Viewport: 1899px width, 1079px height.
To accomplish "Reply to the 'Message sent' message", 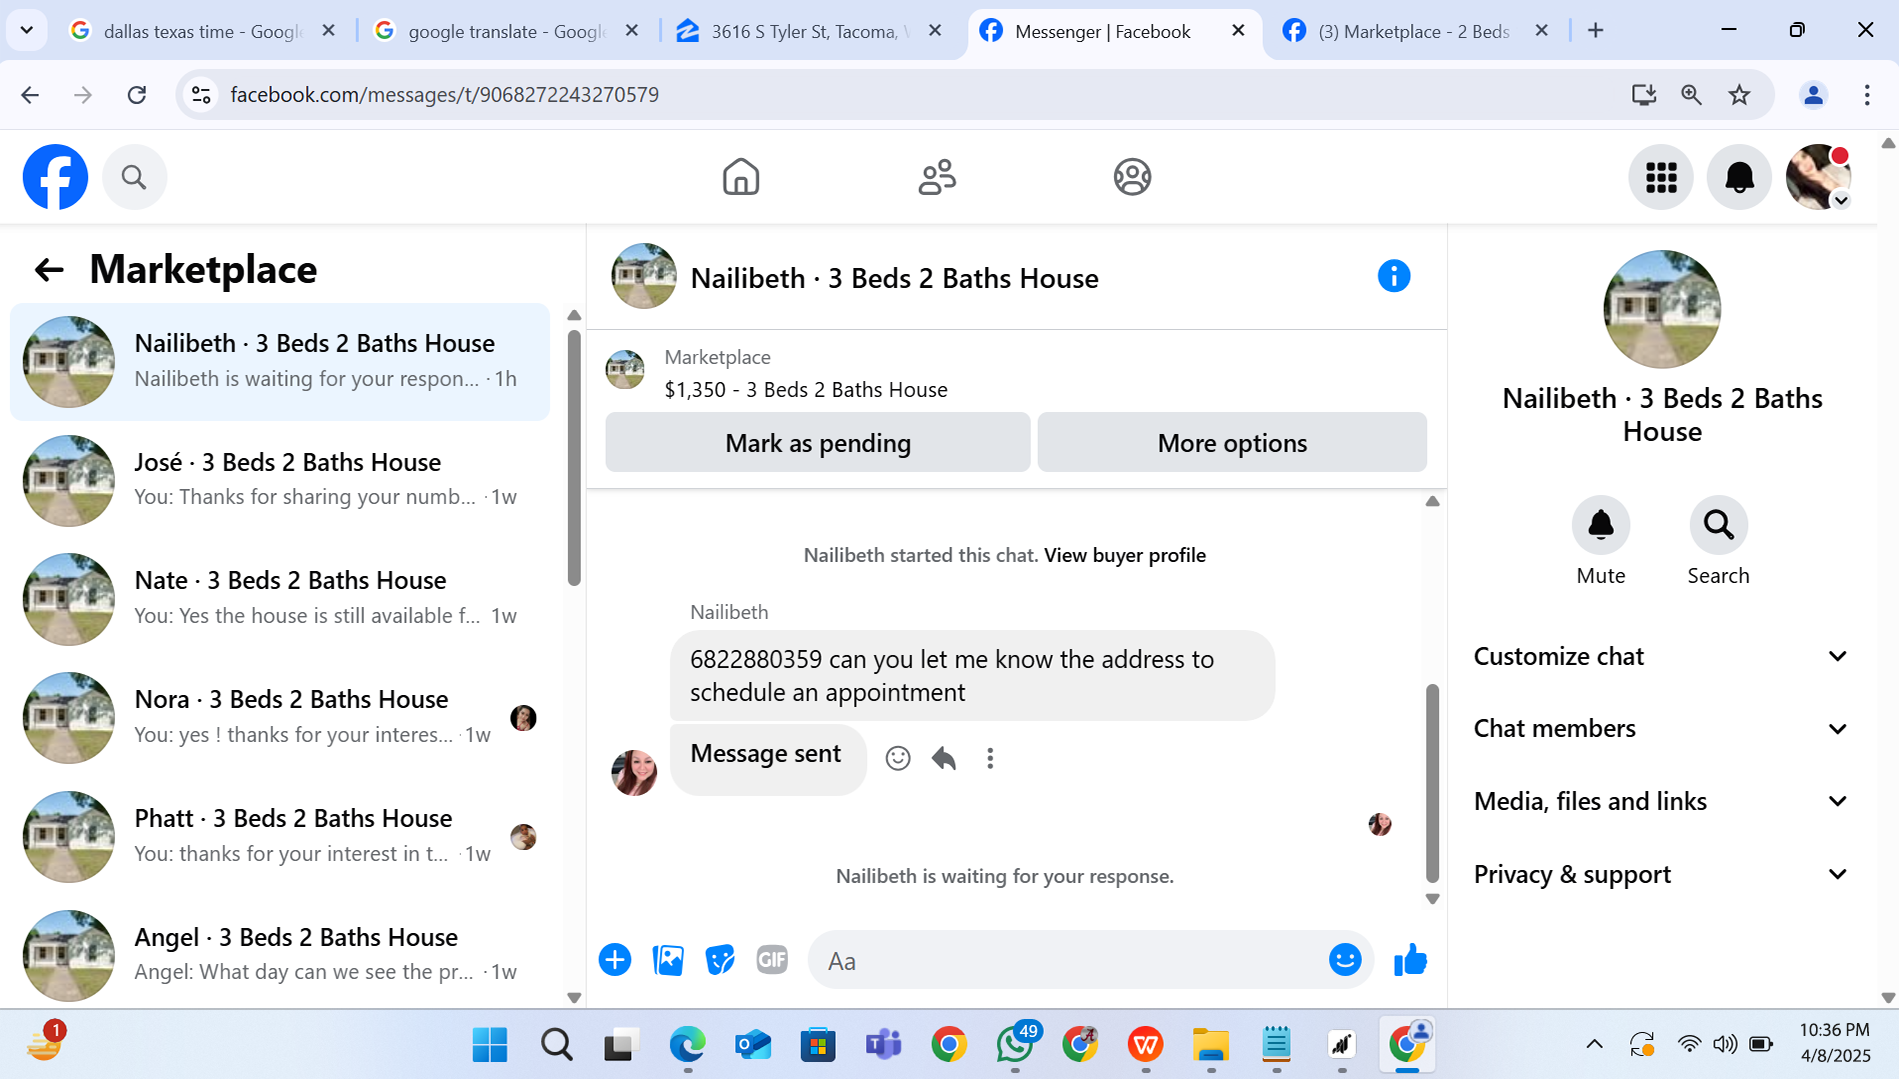I will coord(943,758).
